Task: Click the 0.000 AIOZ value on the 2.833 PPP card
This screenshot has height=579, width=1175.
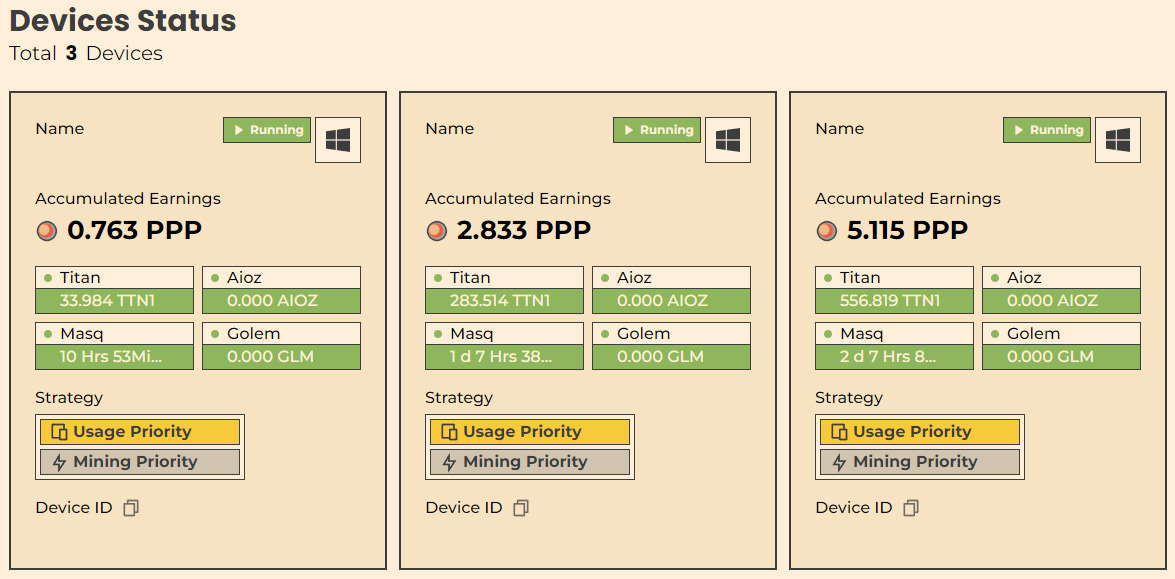Action: tap(671, 301)
